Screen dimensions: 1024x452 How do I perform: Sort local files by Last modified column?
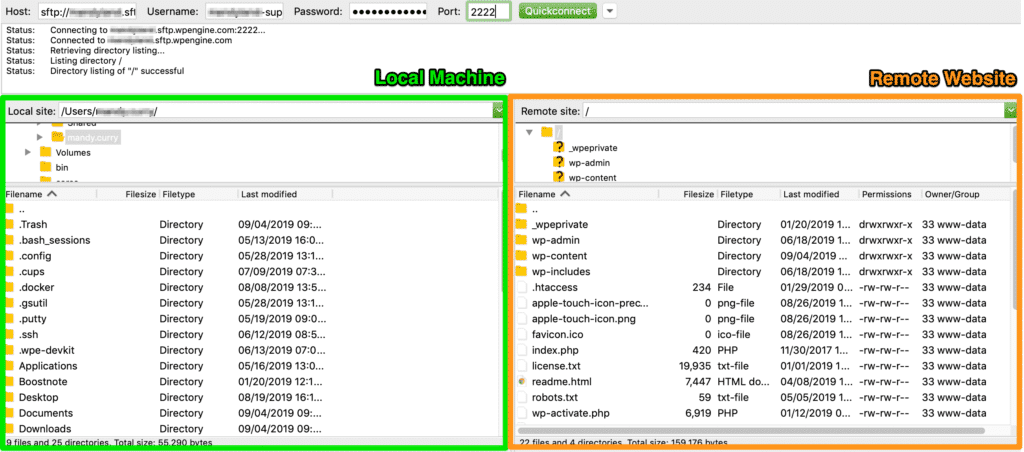coord(268,194)
